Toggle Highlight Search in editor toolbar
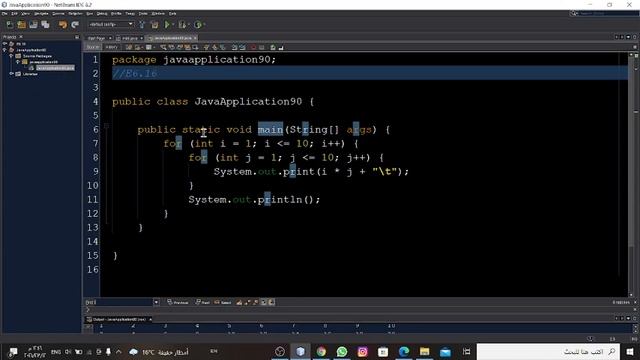 pos(188,48)
